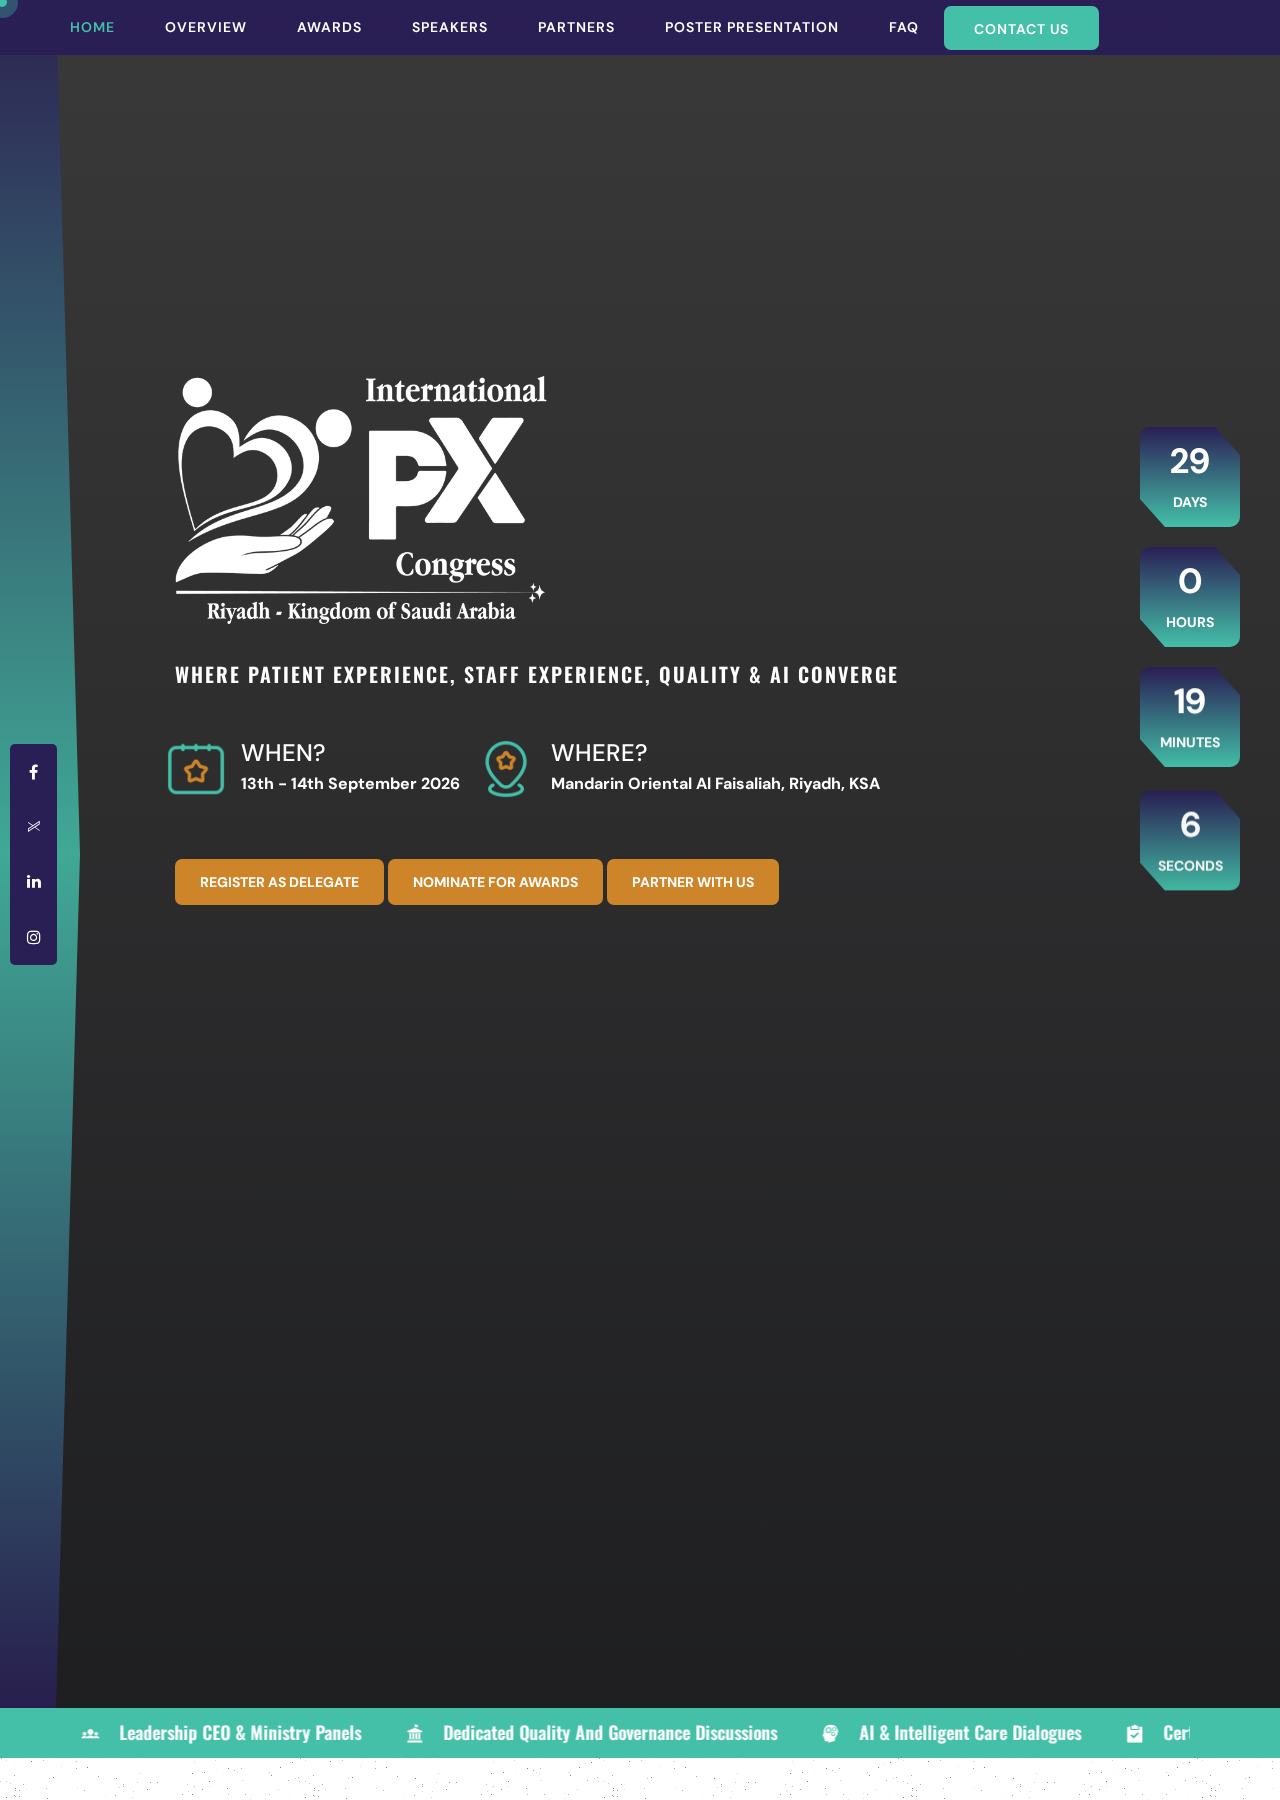This screenshot has height=1800, width=1280.
Task: Click the 'WHERE?' heading
Action: pyautogui.click(x=599, y=753)
